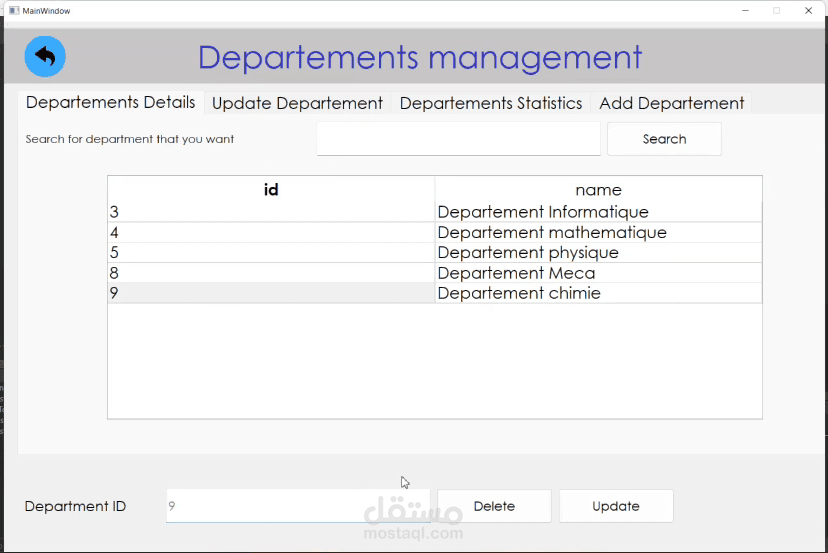The image size is (828, 553).
Task: Click the department search input field
Action: 458,139
